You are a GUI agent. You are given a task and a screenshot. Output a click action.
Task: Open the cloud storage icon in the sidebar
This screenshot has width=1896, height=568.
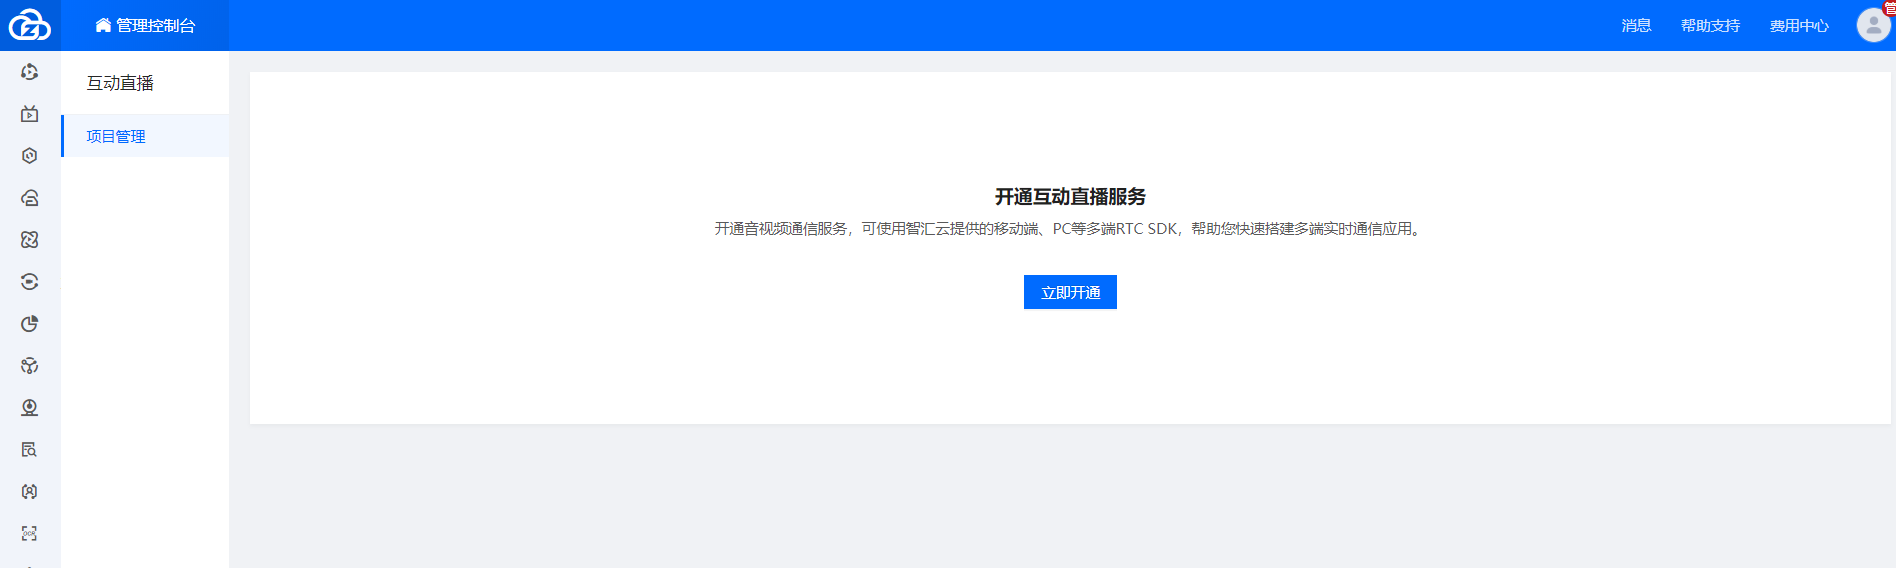point(30,198)
